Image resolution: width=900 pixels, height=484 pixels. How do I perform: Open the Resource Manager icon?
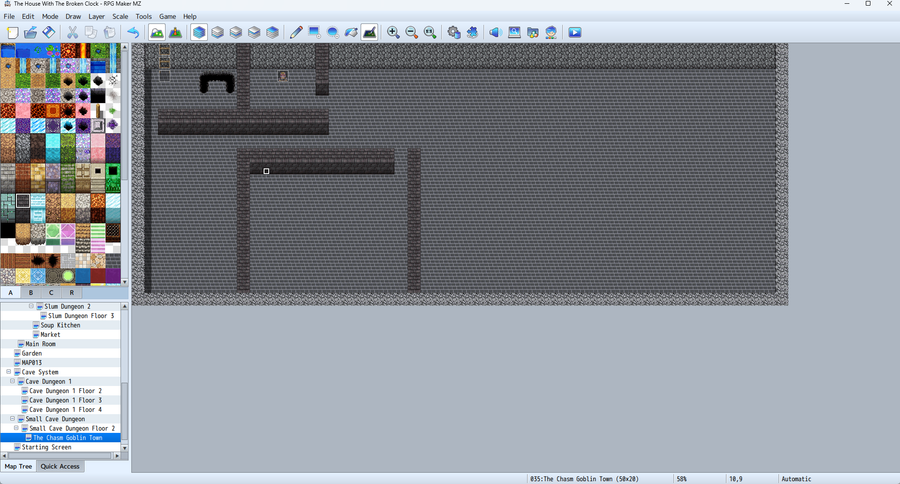[533, 33]
